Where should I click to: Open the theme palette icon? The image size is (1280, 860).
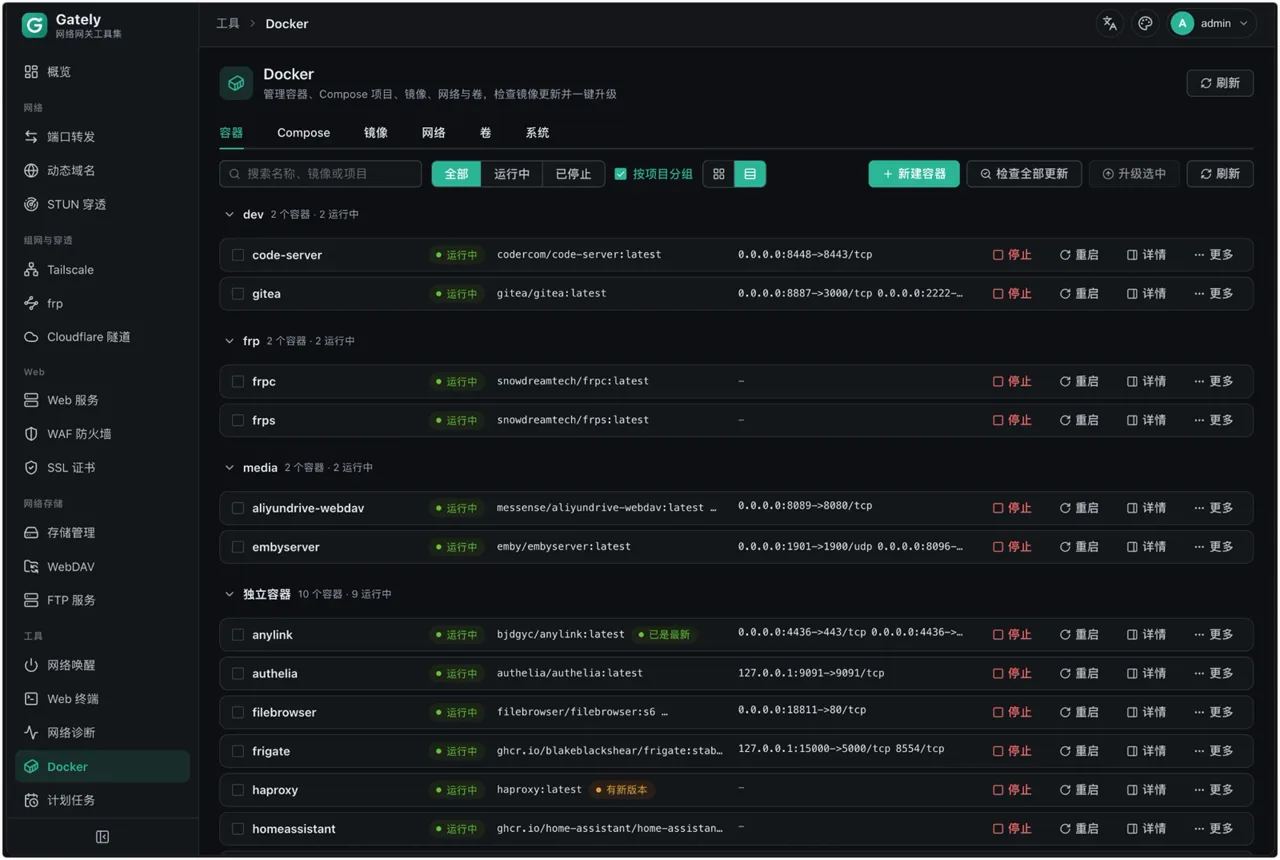tap(1145, 23)
